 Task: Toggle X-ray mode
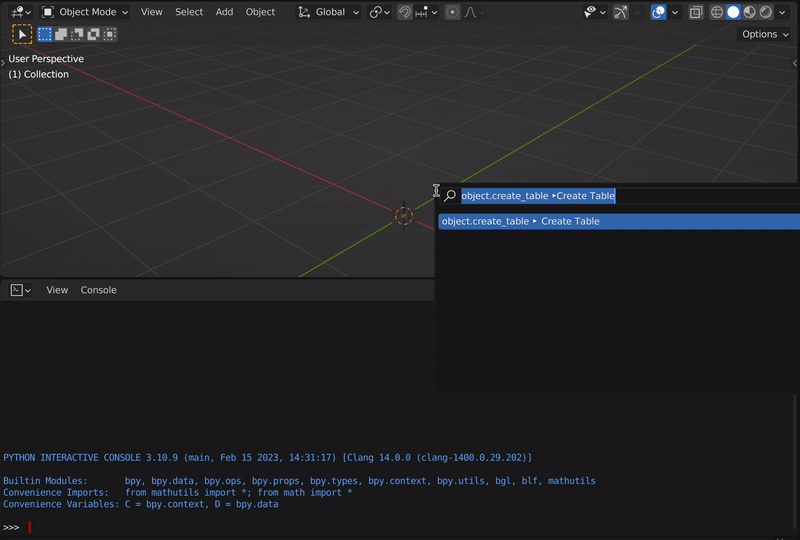(x=695, y=12)
